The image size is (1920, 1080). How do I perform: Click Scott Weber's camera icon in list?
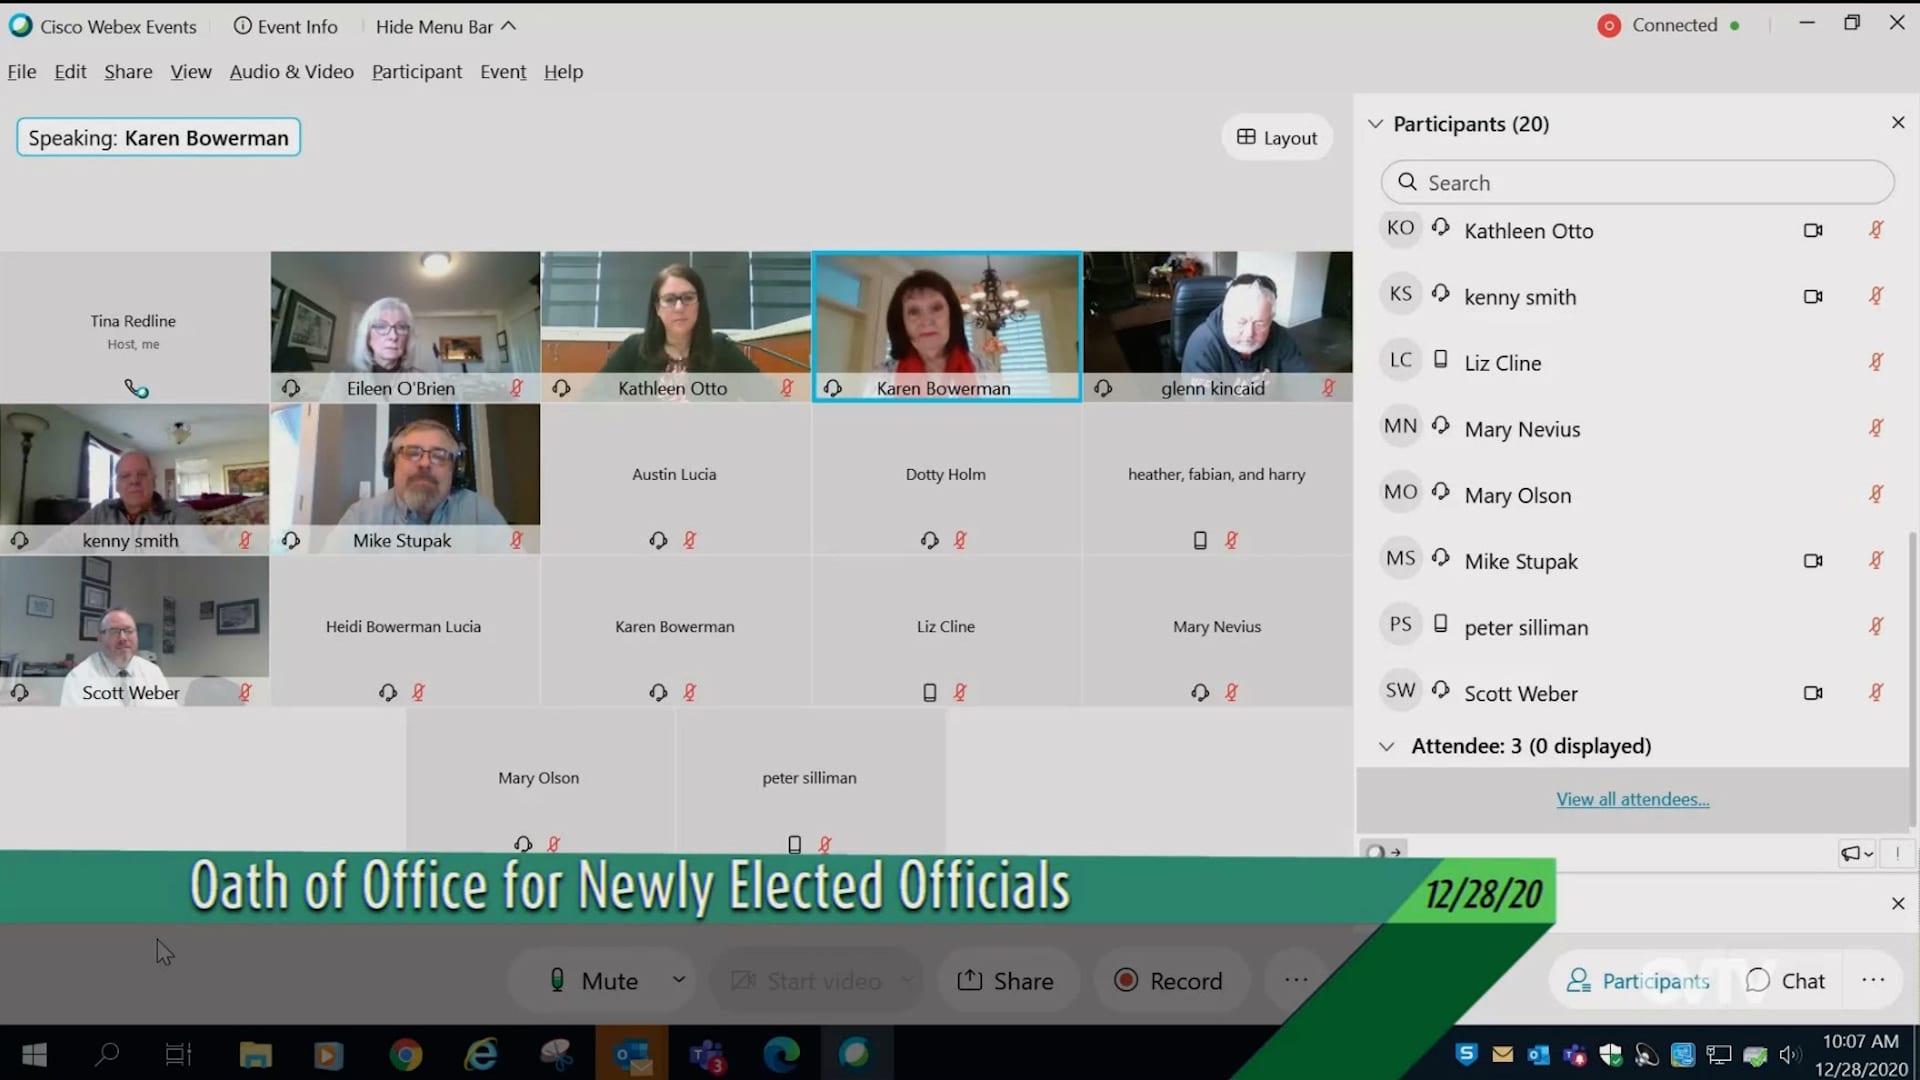pyautogui.click(x=1812, y=693)
